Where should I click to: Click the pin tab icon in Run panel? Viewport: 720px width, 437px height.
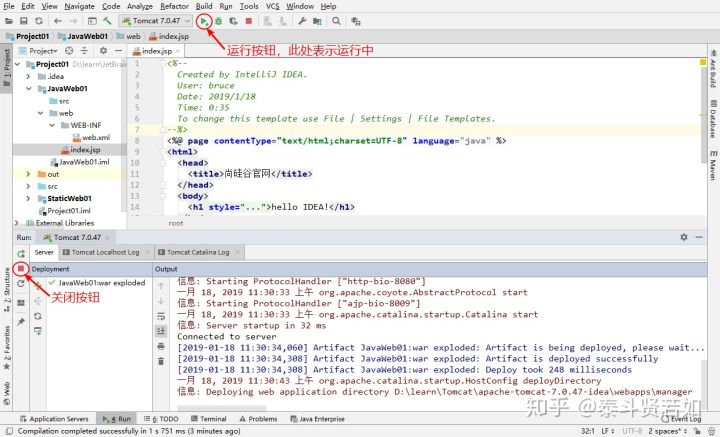tap(20, 321)
